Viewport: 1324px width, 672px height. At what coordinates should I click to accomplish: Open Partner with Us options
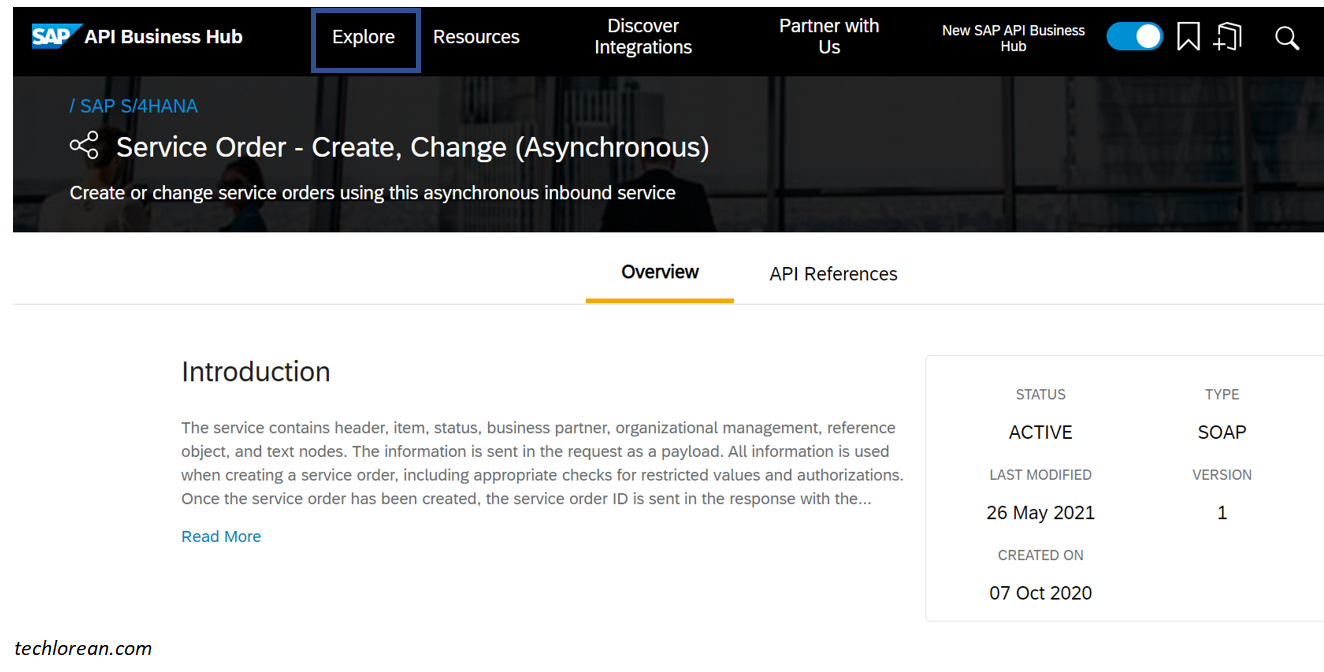[x=829, y=36]
